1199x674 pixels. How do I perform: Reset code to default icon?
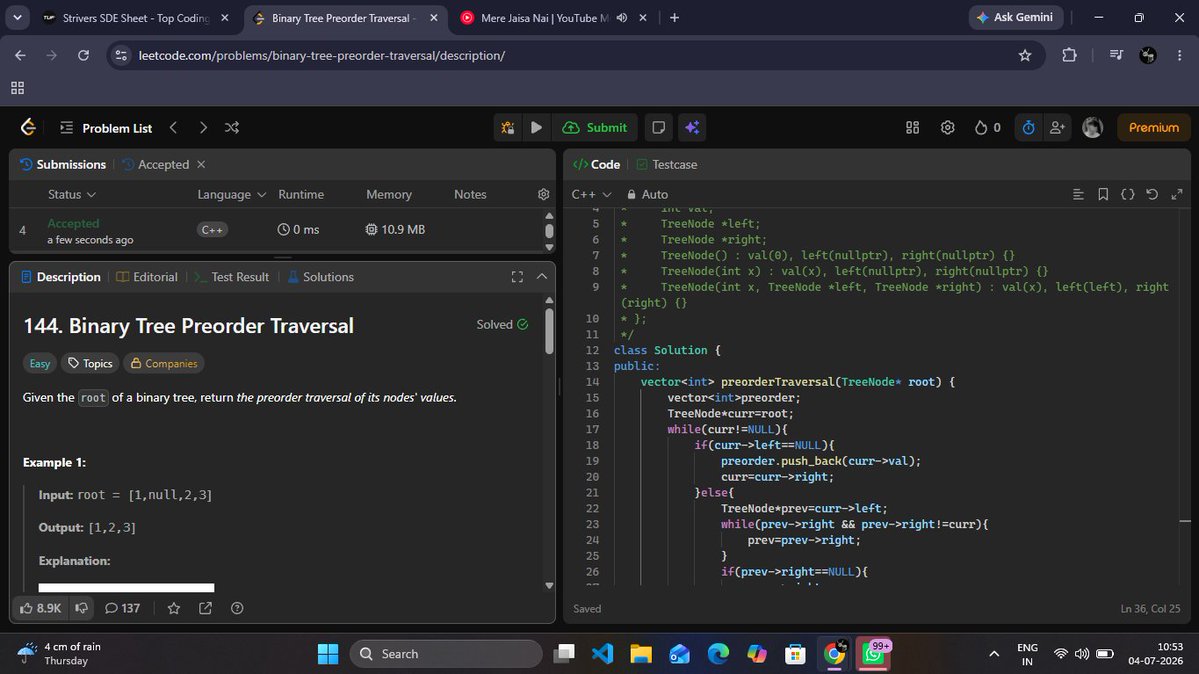pos(1152,194)
